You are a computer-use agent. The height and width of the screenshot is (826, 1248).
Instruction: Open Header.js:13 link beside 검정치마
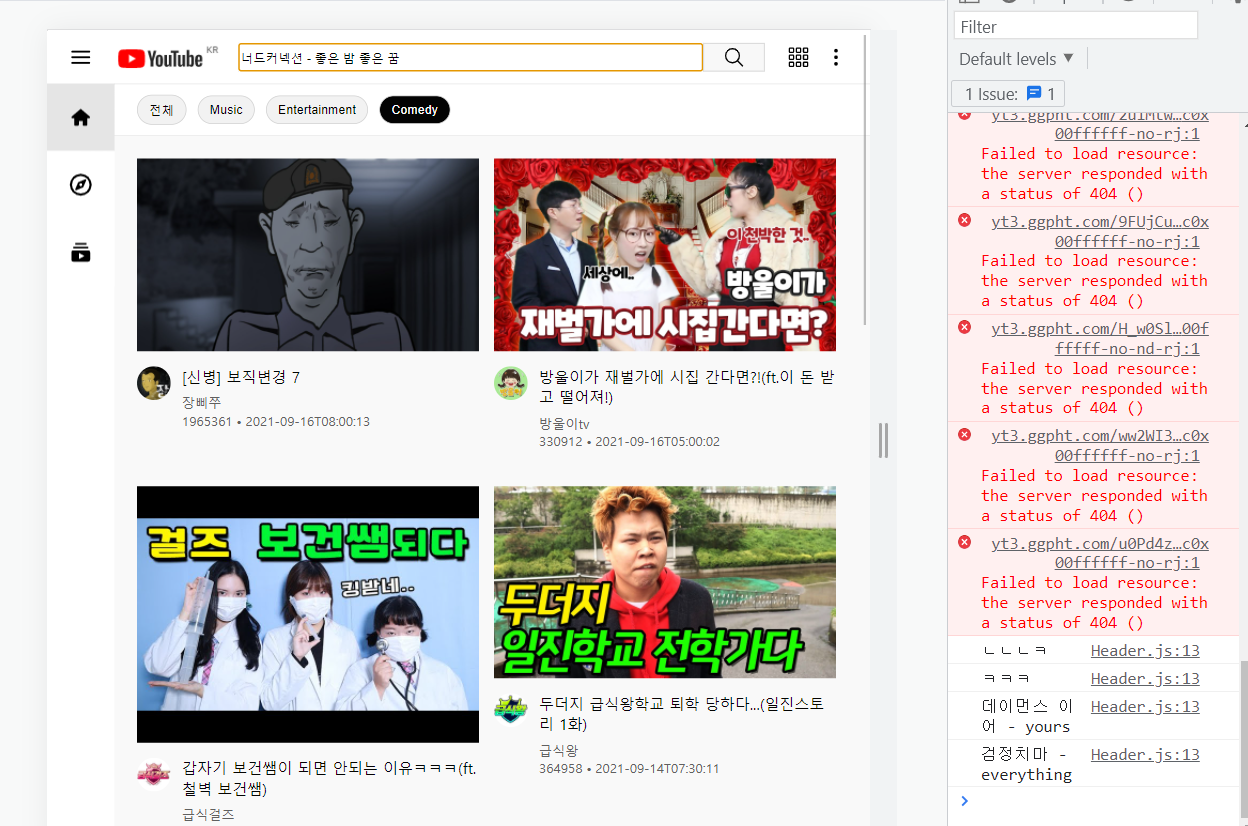pyautogui.click(x=1145, y=754)
